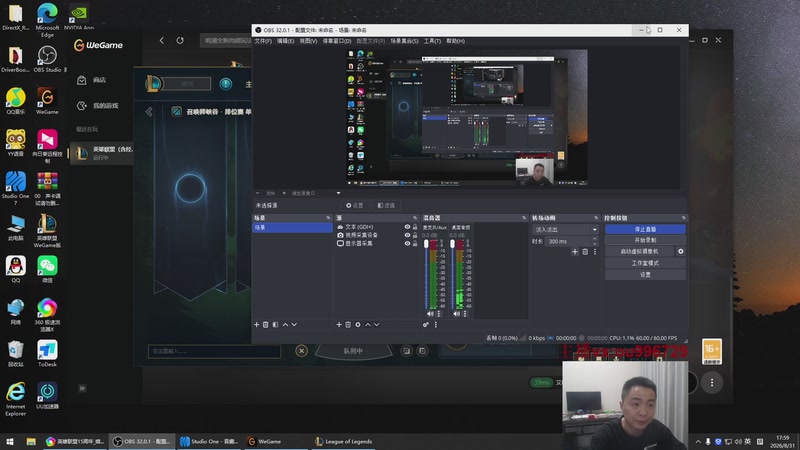Adjust the microphone/Aux volume slider handle
The width and height of the screenshot is (800, 450).
pos(427,244)
